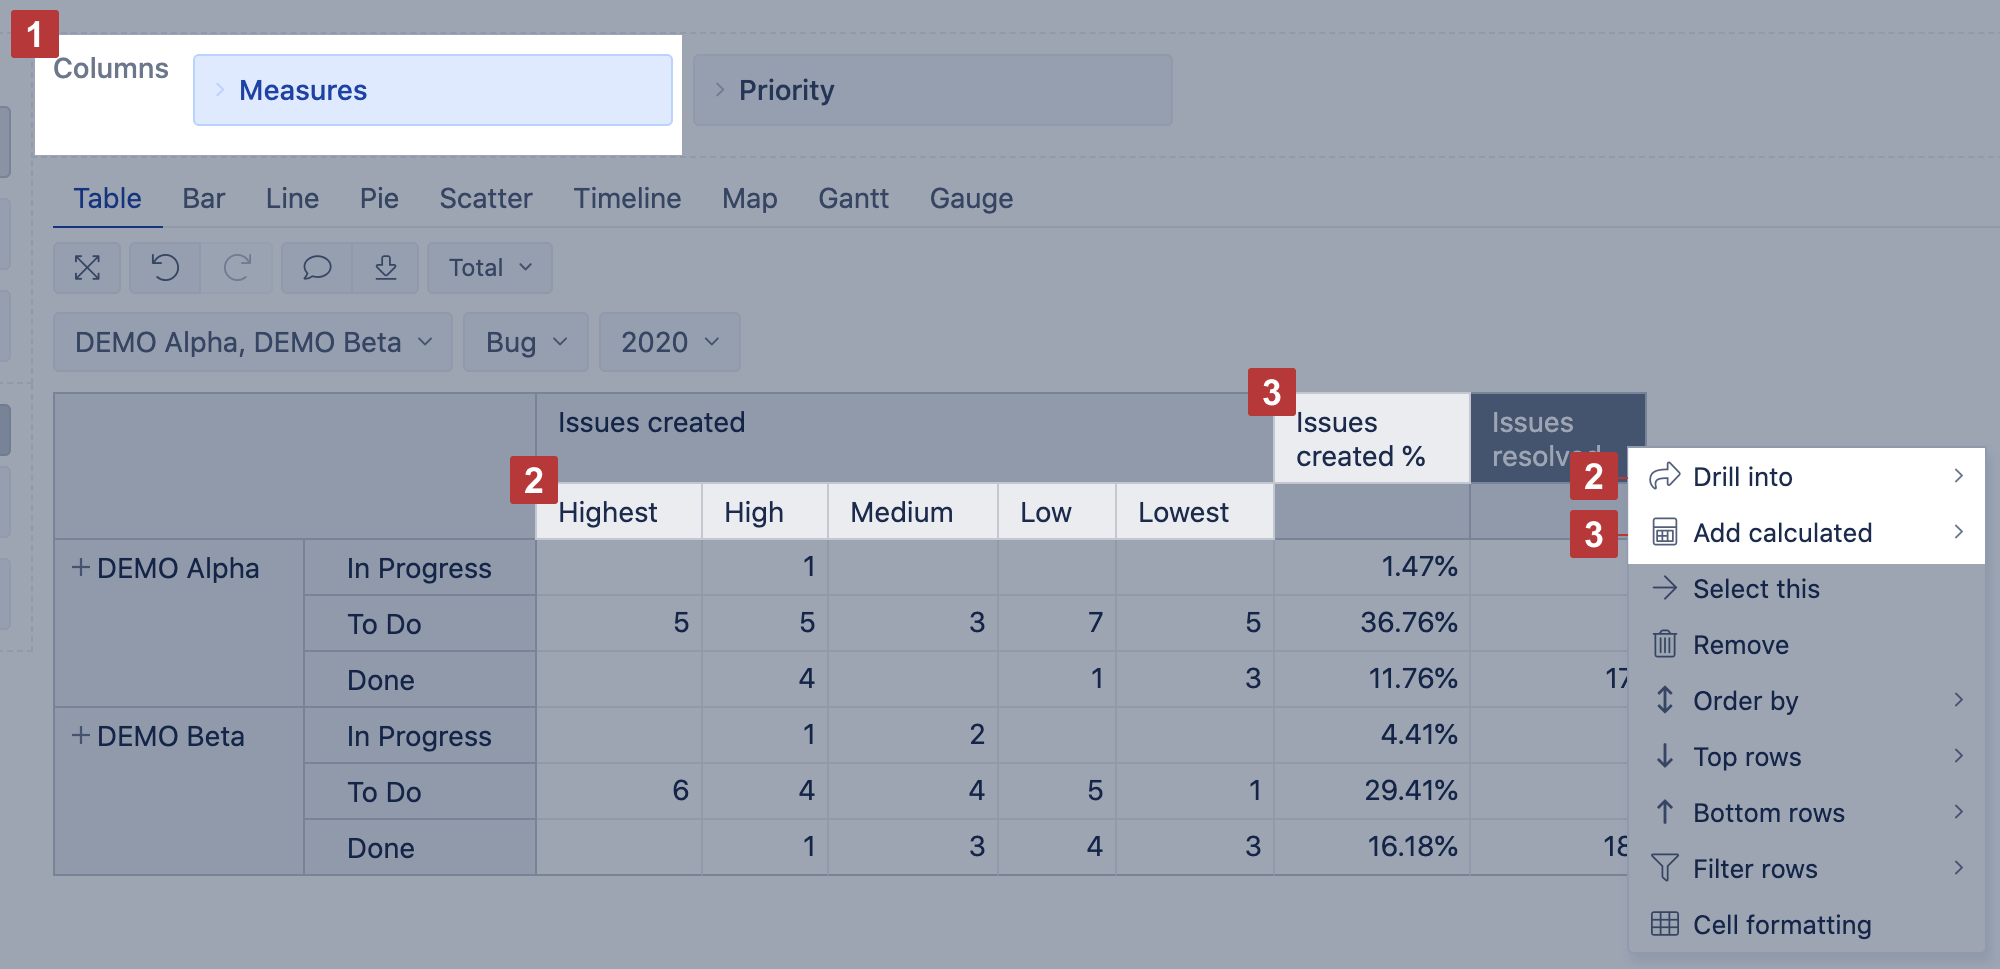Click the Issues created % column header
The width and height of the screenshot is (2000, 969).
pos(1370,439)
